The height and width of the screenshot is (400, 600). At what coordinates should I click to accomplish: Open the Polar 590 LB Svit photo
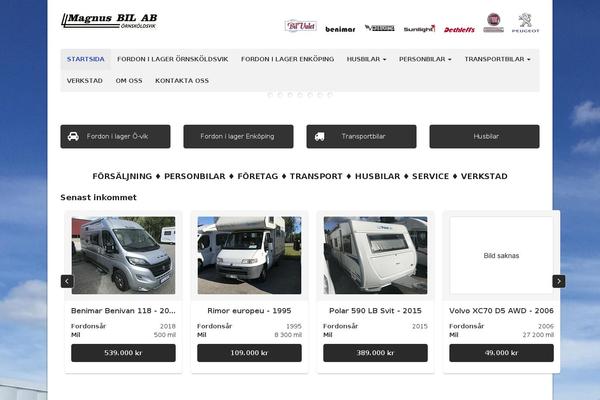tap(375, 255)
